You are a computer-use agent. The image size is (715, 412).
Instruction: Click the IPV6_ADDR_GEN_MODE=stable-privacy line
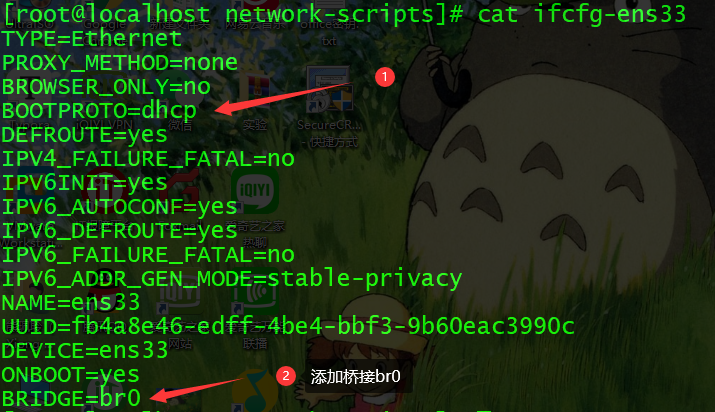pos(232,278)
